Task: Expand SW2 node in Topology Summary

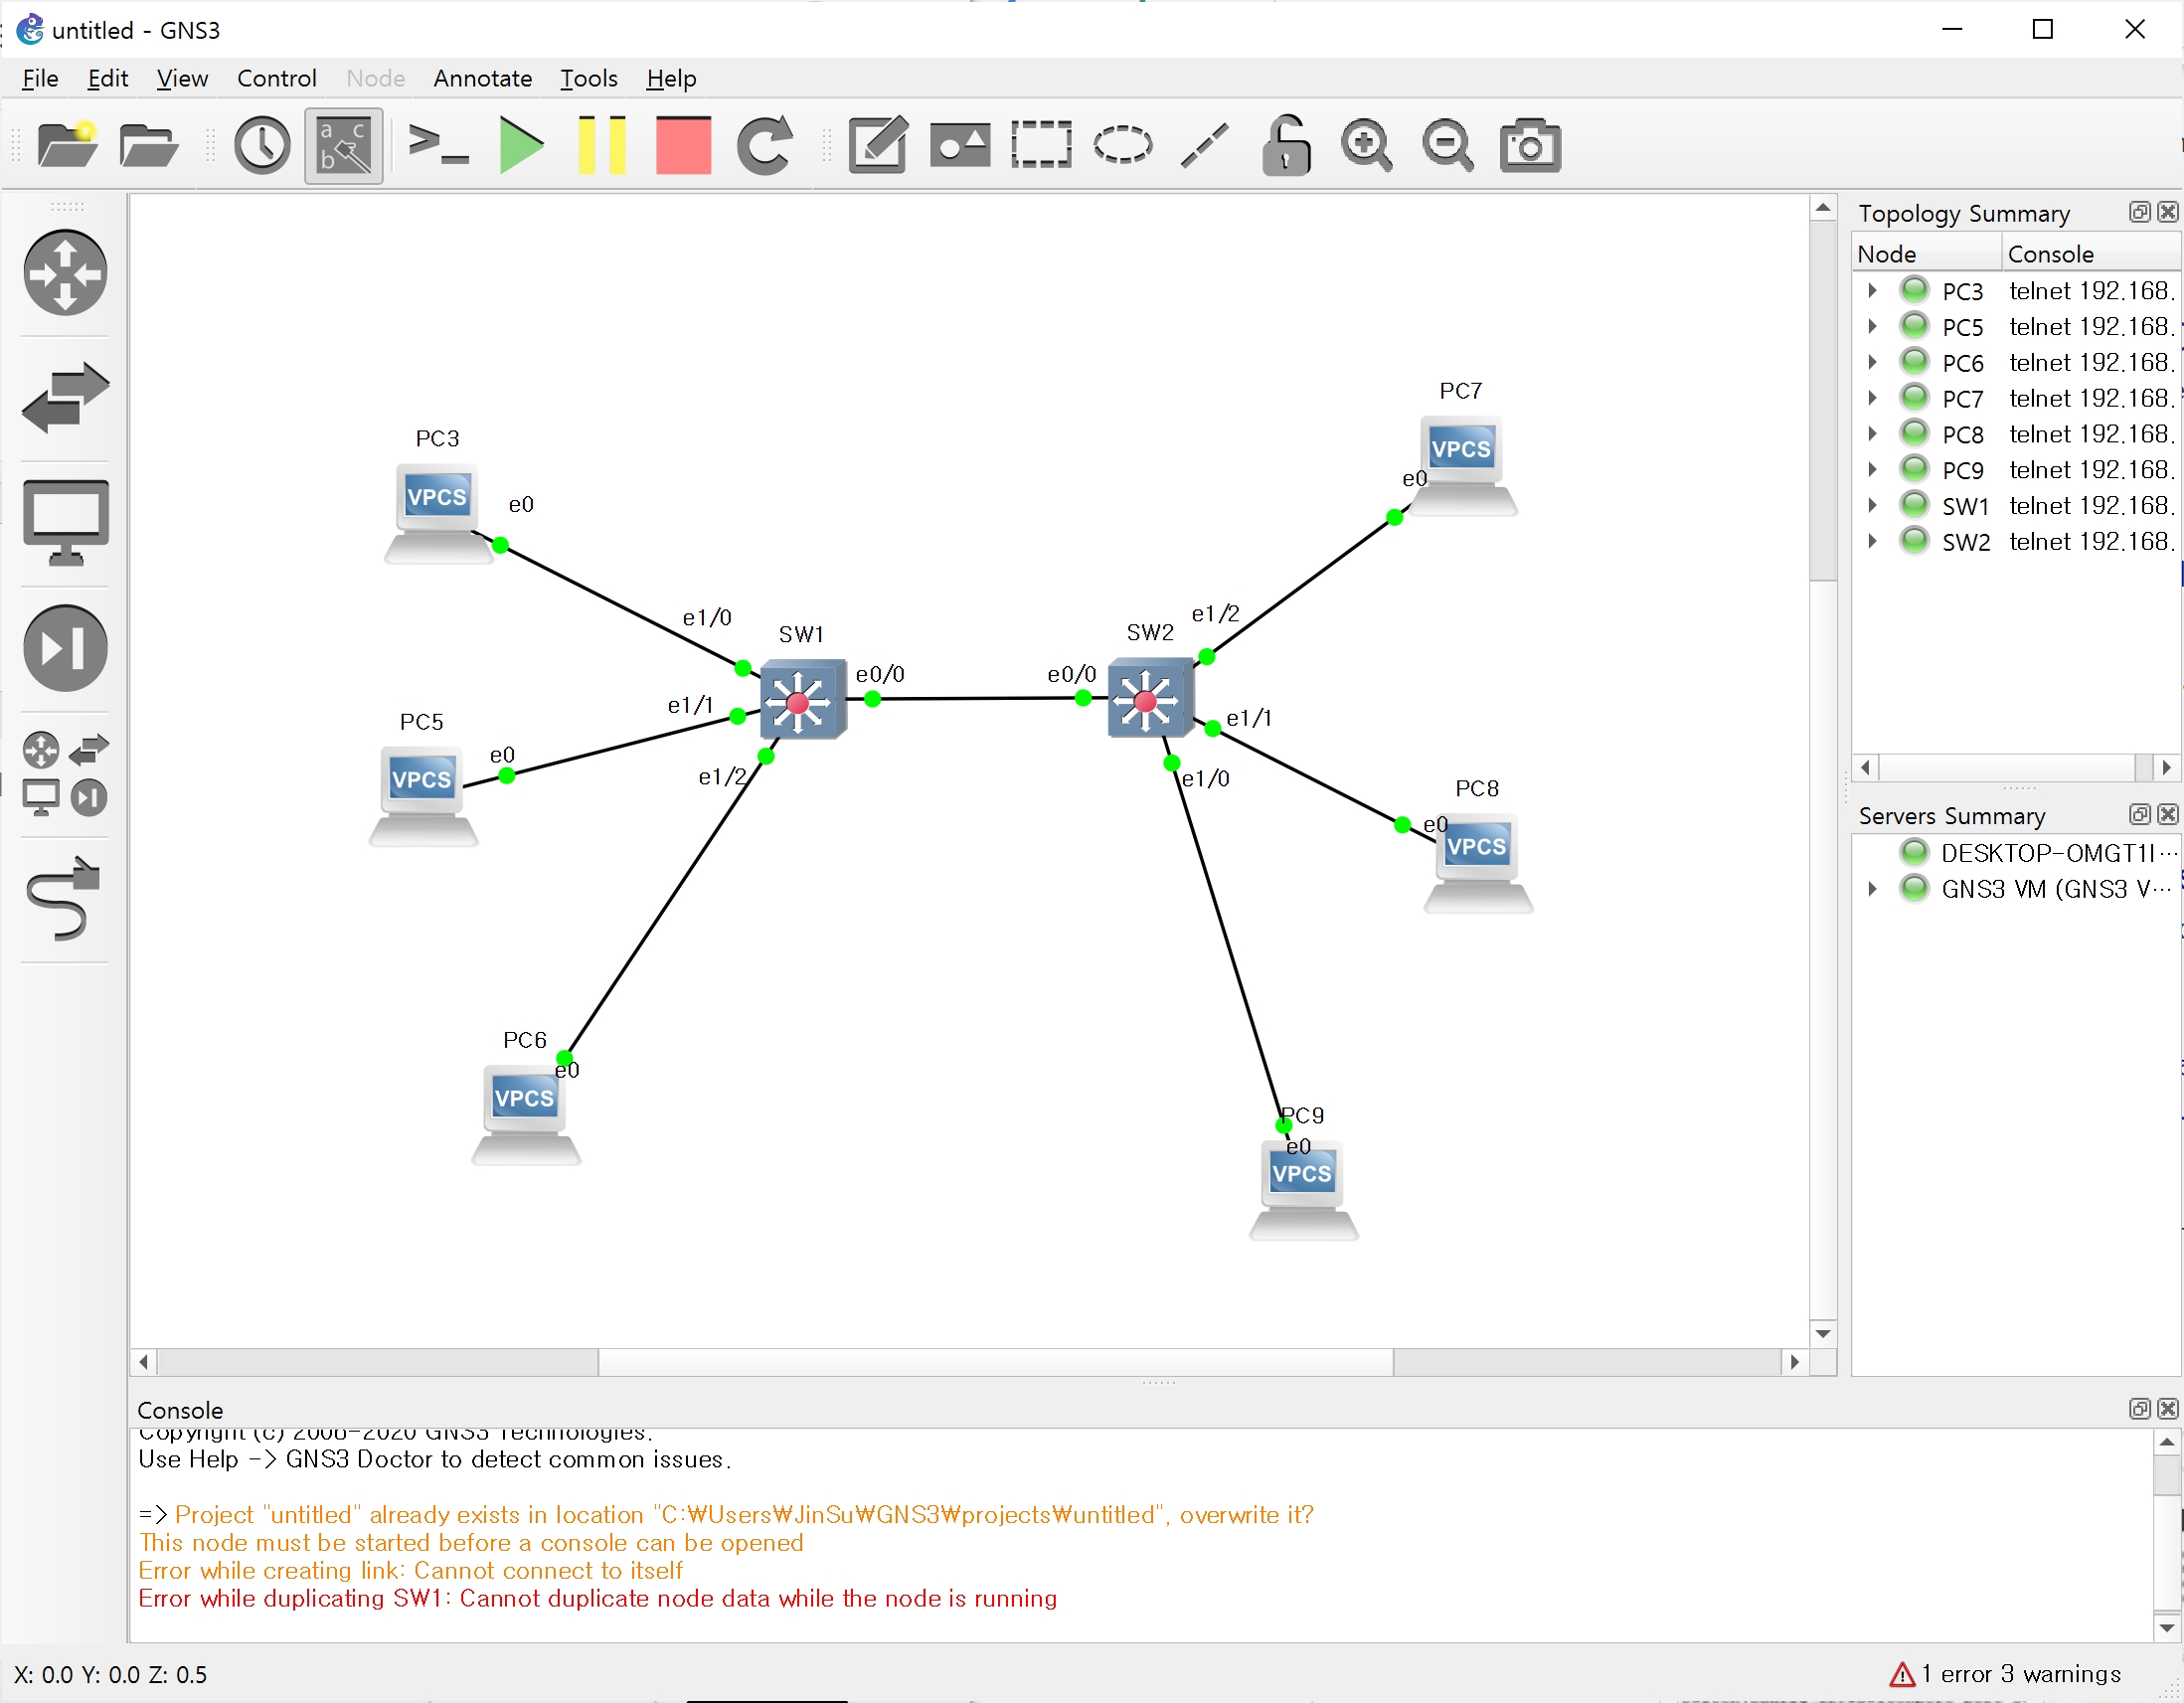Action: coord(1872,542)
